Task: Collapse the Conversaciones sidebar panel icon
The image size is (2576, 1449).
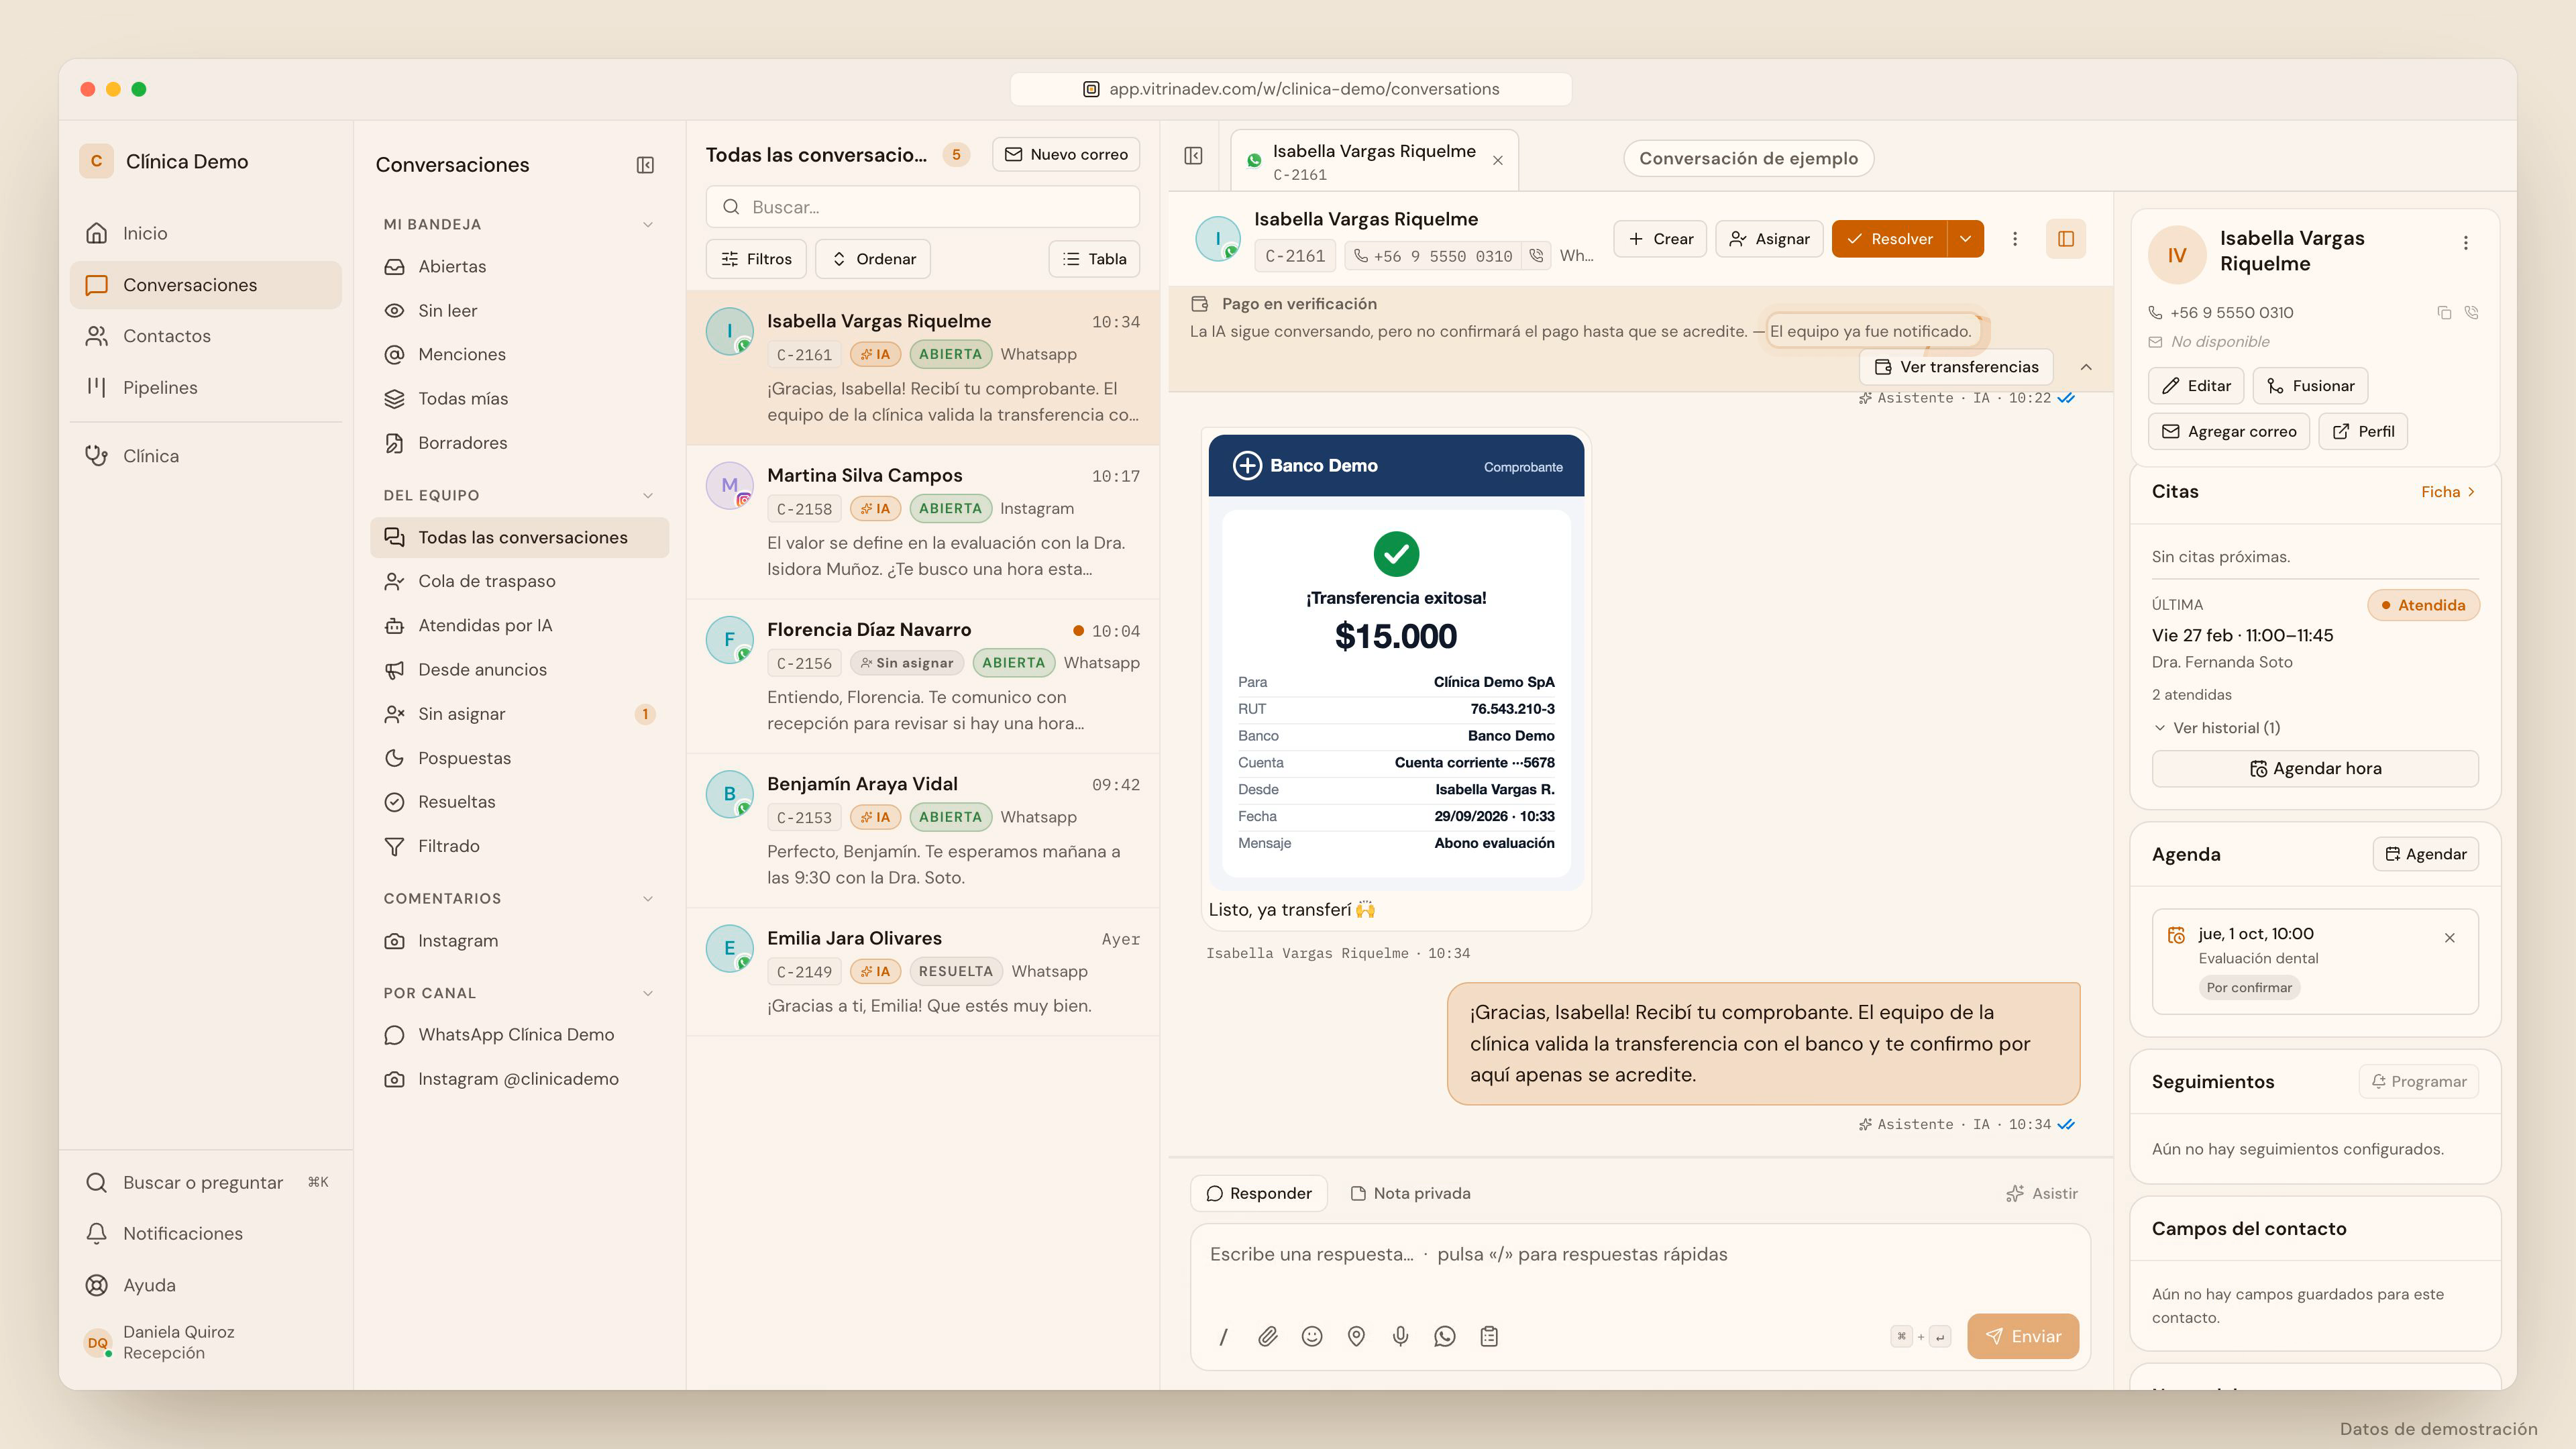Action: [645, 165]
